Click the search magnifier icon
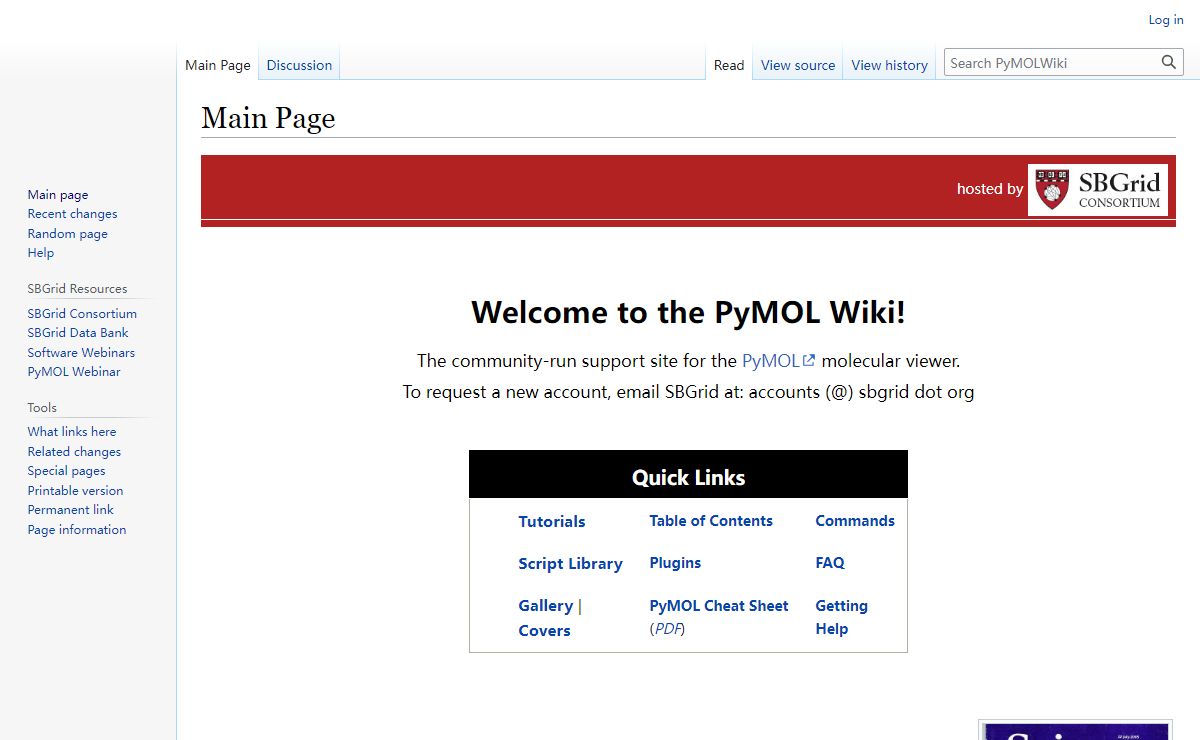The image size is (1200, 740). pos(1168,63)
